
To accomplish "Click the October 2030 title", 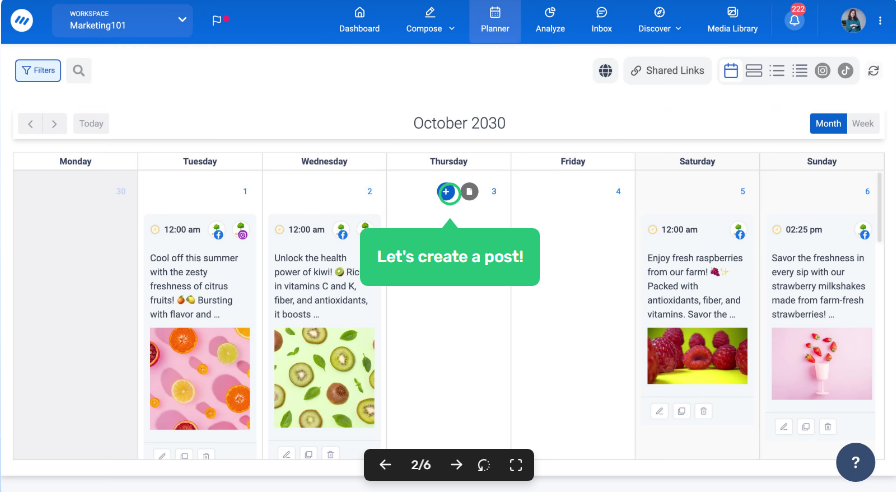I will (459, 123).
